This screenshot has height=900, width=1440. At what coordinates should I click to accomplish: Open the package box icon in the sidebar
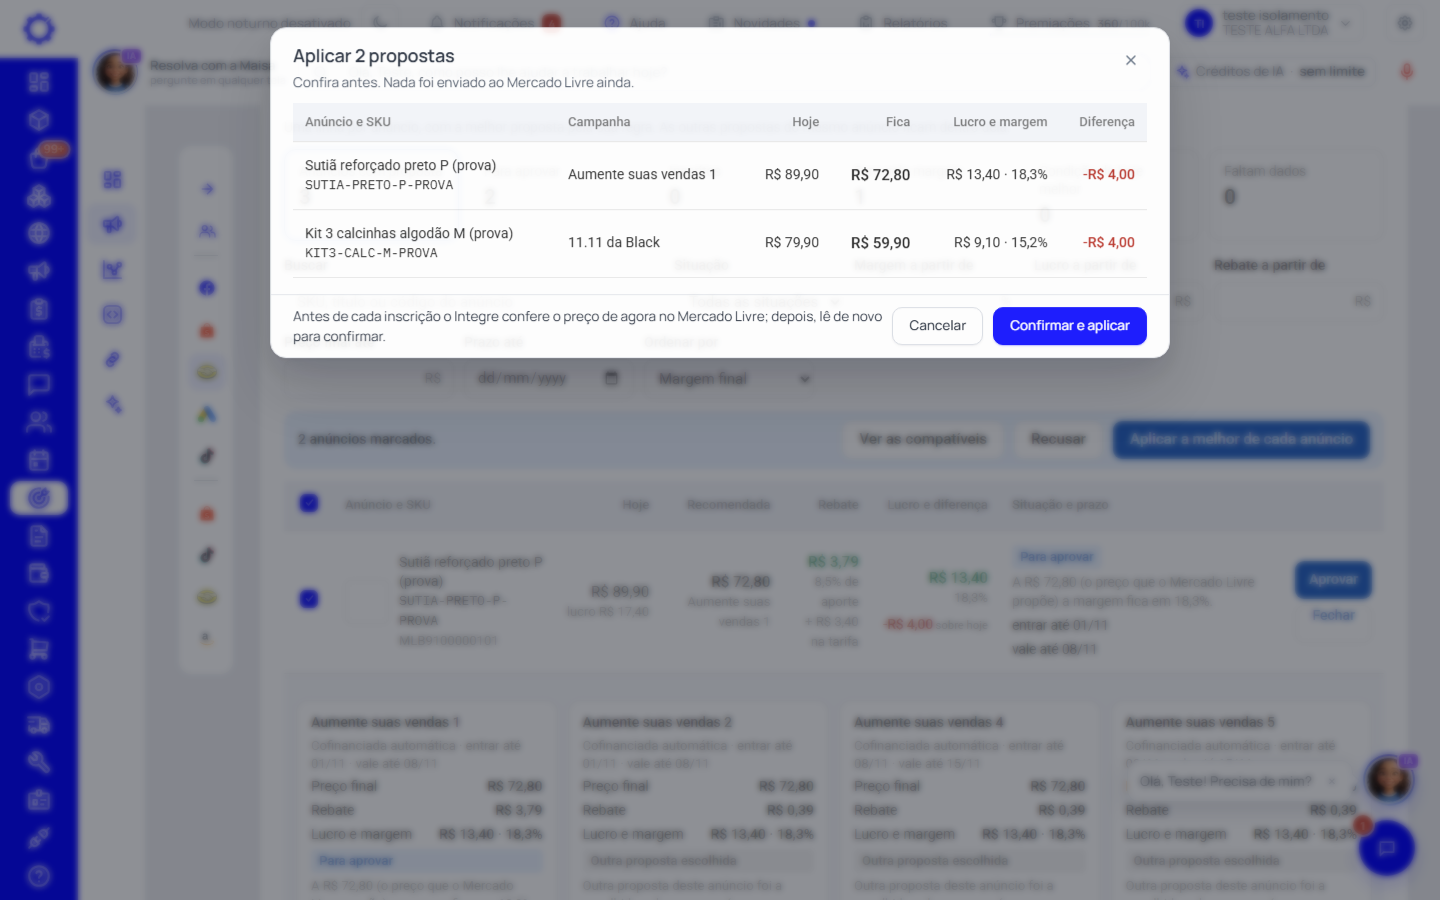pos(39,120)
